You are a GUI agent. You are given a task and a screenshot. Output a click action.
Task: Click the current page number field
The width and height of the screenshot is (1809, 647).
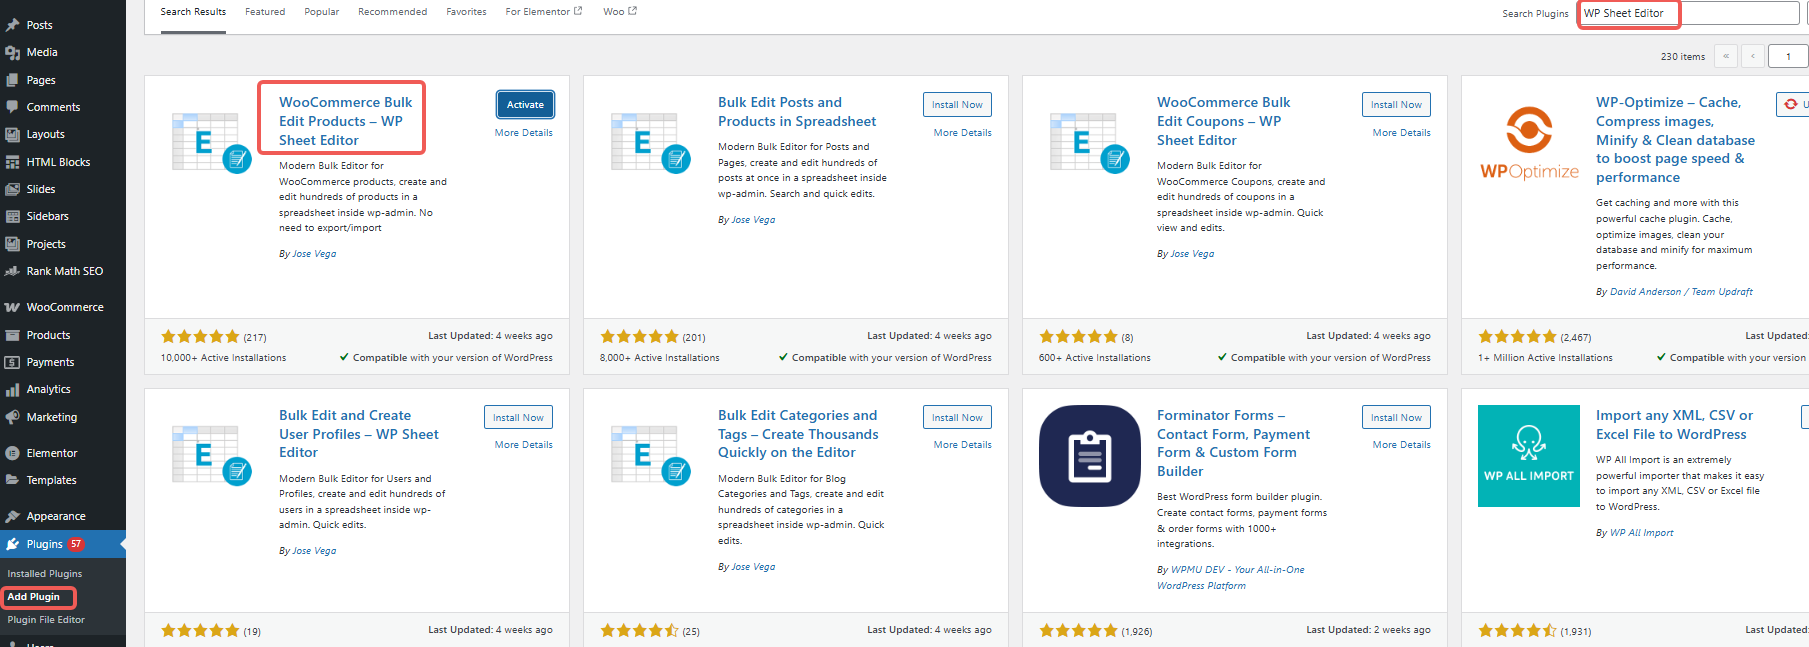[1787, 56]
